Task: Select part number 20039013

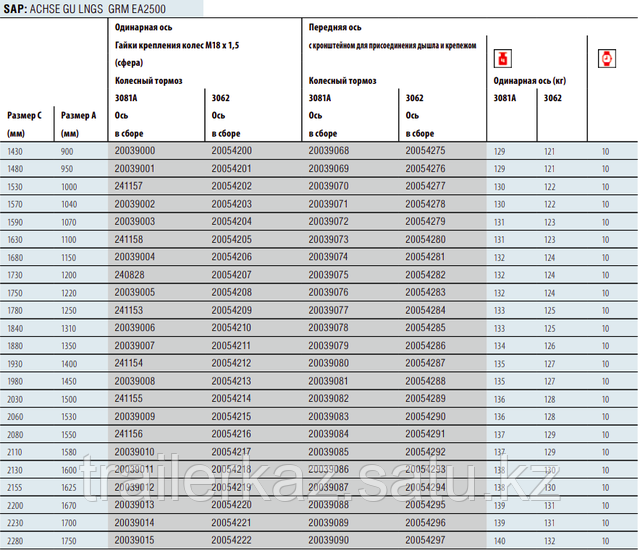Action: pos(135,505)
